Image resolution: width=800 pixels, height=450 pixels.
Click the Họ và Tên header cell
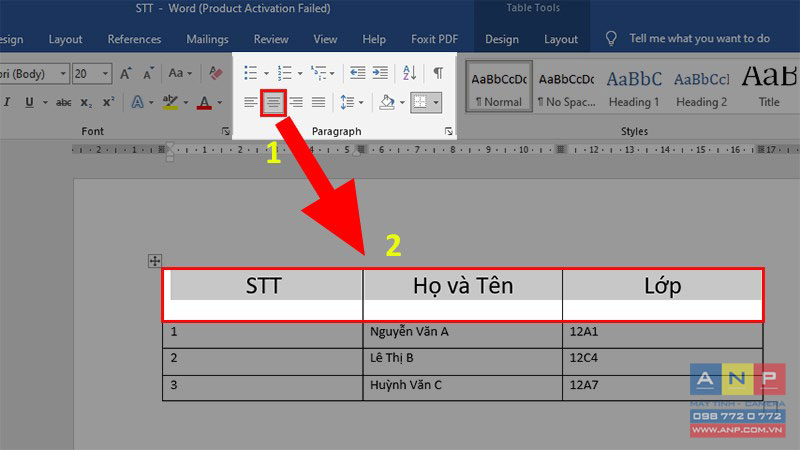click(463, 294)
